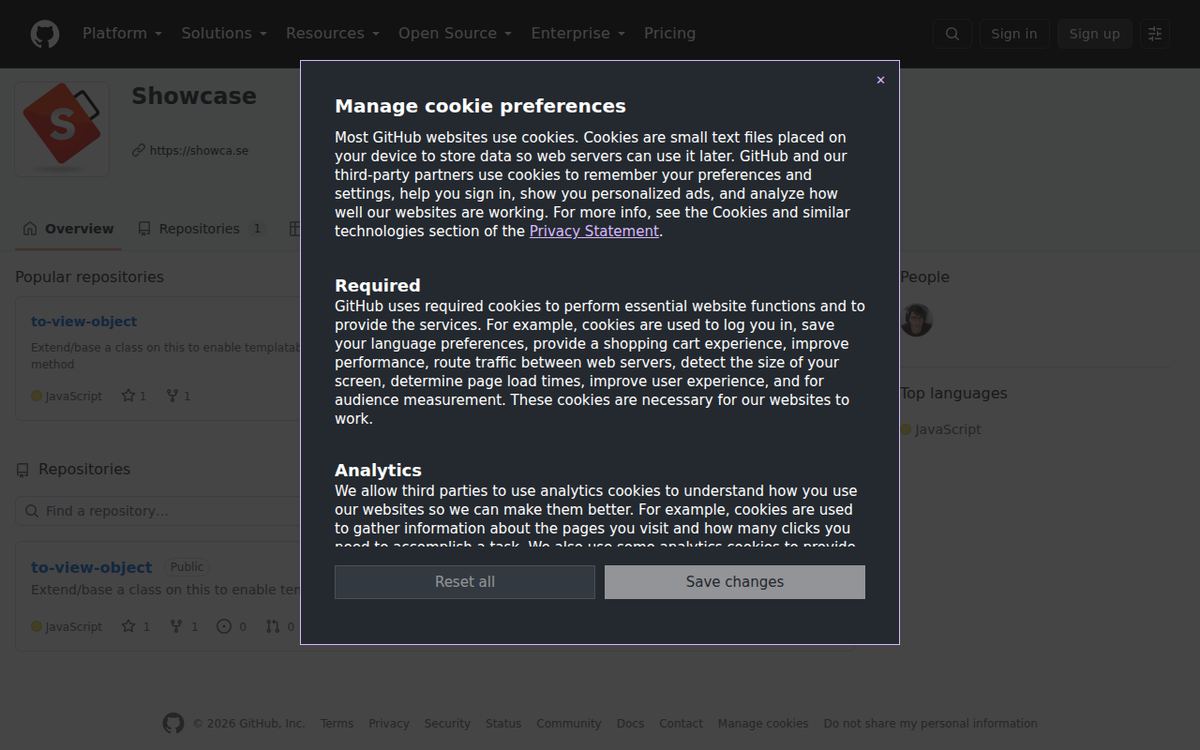Viewport: 1200px width, 750px height.
Task: Click the GitHub logo in the header
Action: point(45,34)
